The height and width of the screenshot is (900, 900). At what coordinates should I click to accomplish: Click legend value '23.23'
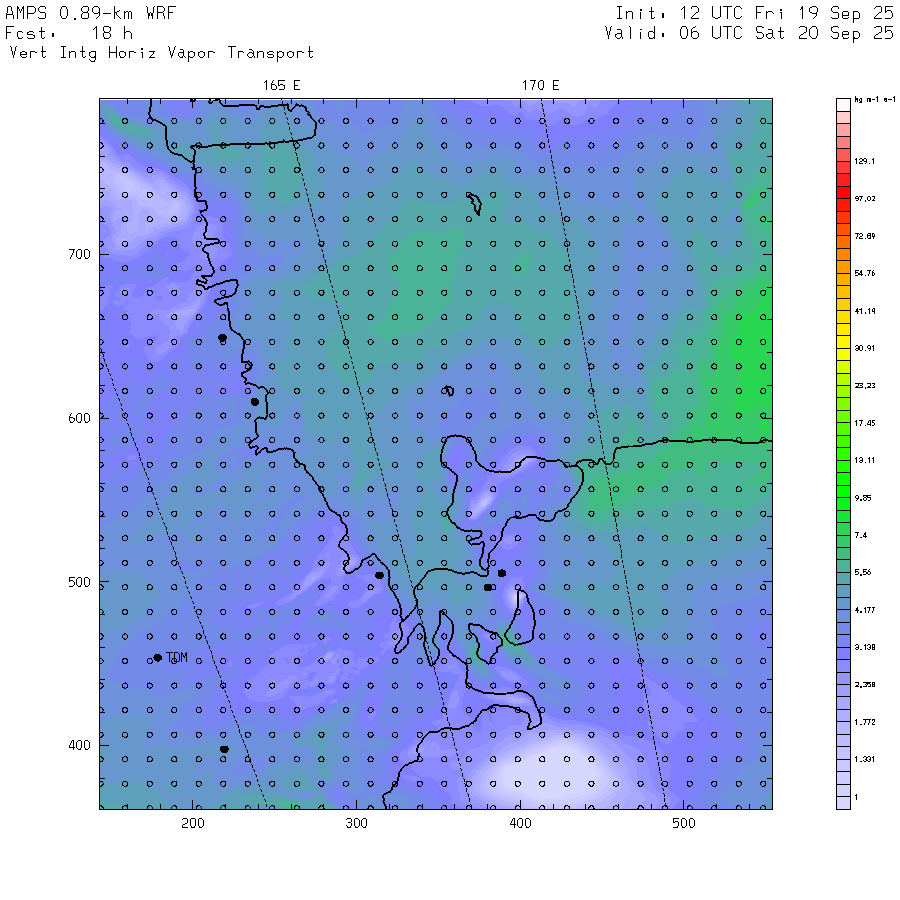pos(864,386)
